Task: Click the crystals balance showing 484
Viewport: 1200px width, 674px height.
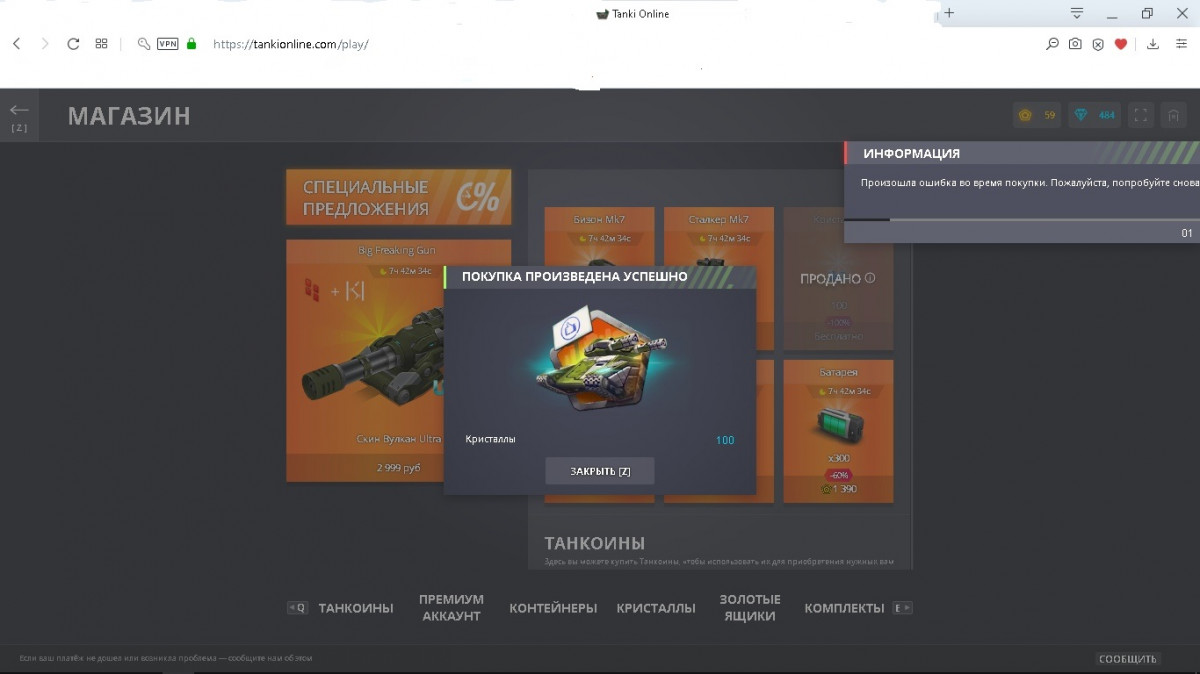Action: pos(1094,115)
